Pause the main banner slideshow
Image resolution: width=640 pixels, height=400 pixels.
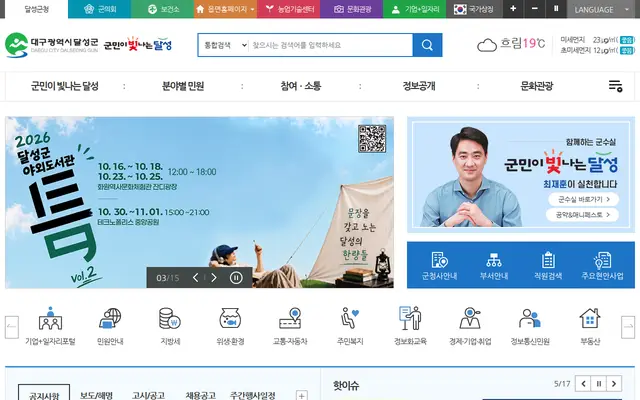click(236, 278)
